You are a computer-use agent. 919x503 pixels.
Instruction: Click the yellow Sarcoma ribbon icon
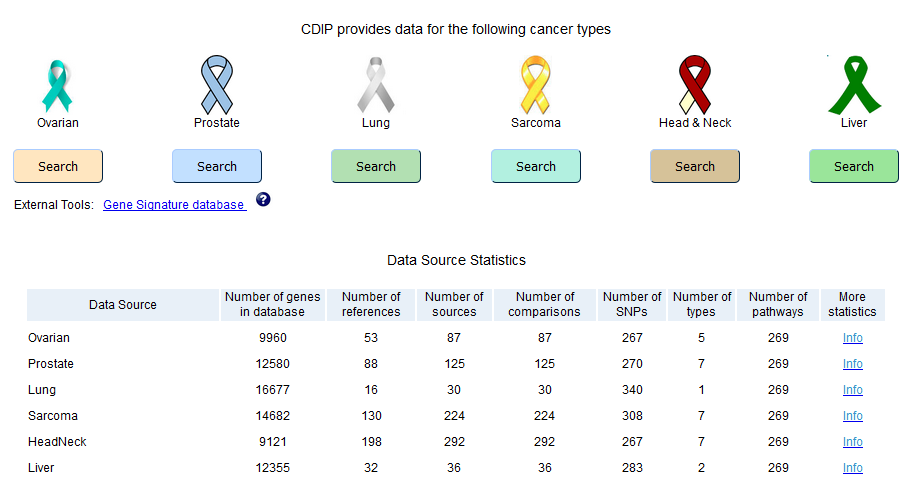[536, 84]
